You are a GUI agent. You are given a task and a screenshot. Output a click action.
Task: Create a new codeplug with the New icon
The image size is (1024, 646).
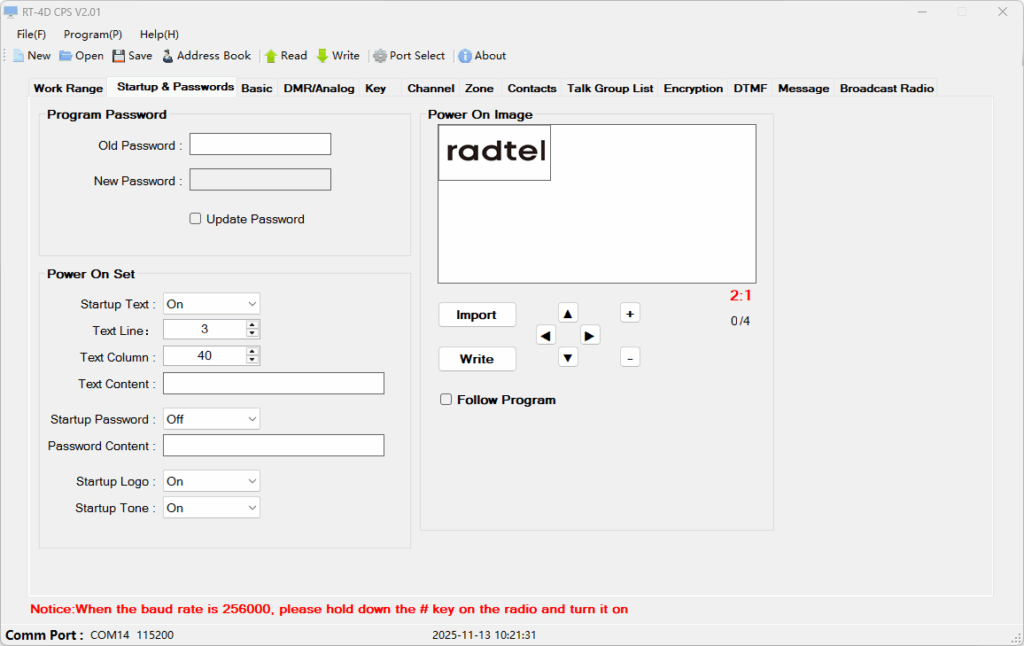coord(31,56)
